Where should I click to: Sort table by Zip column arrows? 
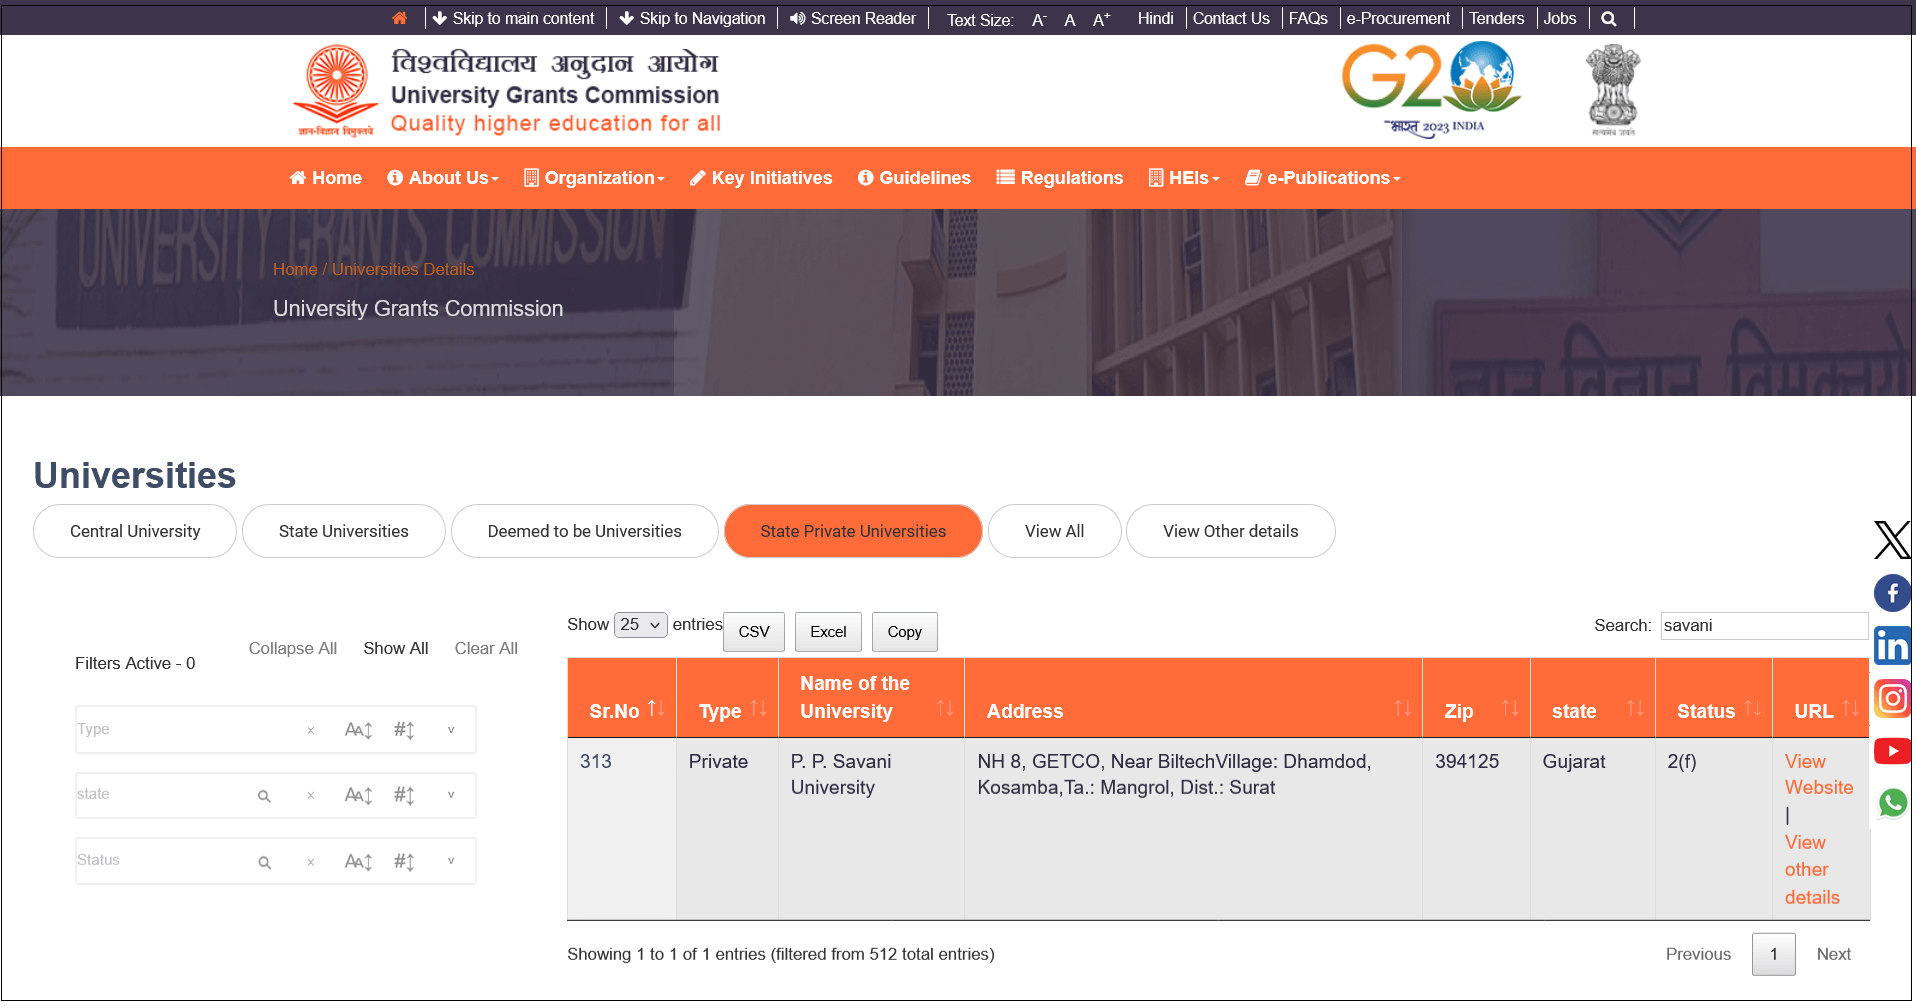pyautogui.click(x=1510, y=708)
